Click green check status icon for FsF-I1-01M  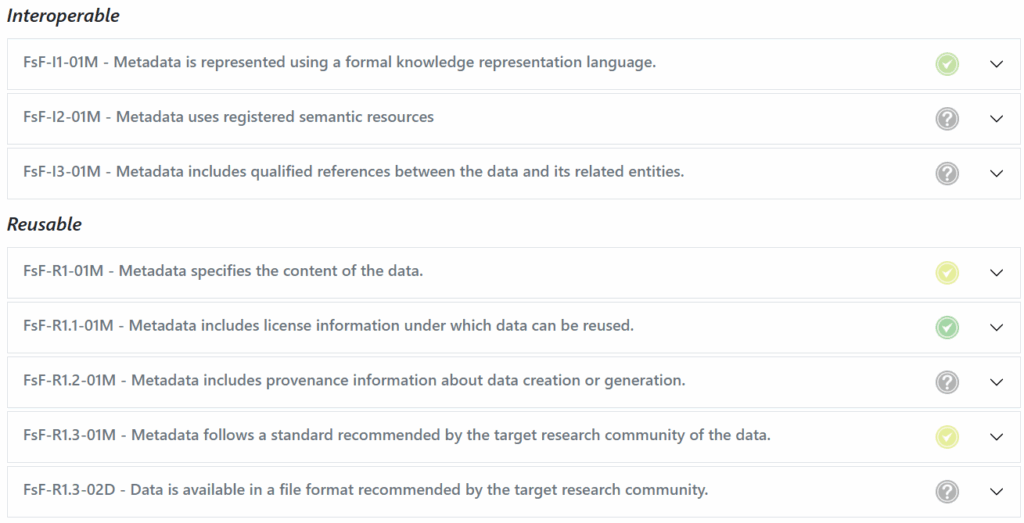click(947, 64)
